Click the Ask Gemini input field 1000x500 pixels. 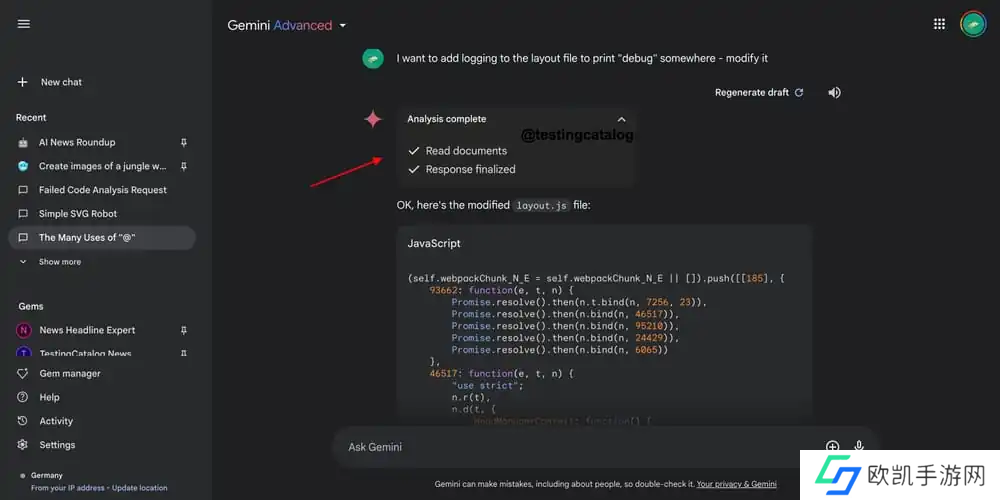(x=570, y=447)
